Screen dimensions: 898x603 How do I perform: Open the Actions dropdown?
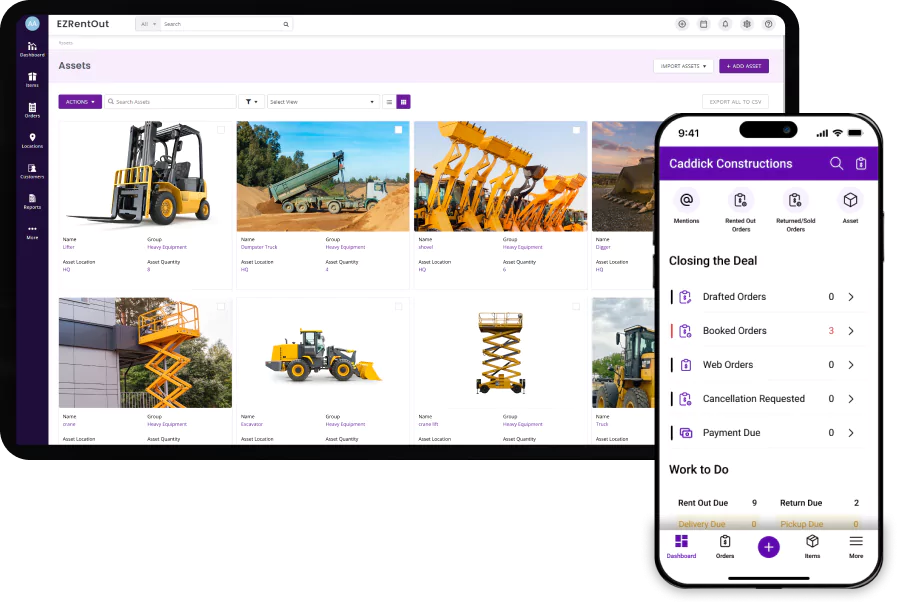(x=80, y=102)
